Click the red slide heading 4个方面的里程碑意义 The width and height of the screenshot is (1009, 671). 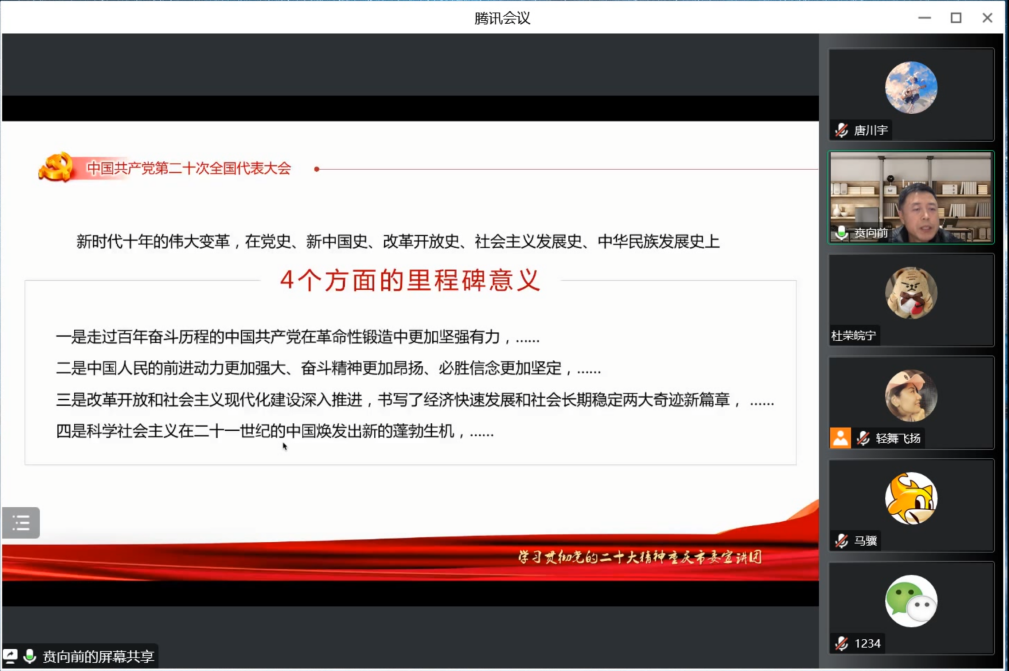[410, 280]
